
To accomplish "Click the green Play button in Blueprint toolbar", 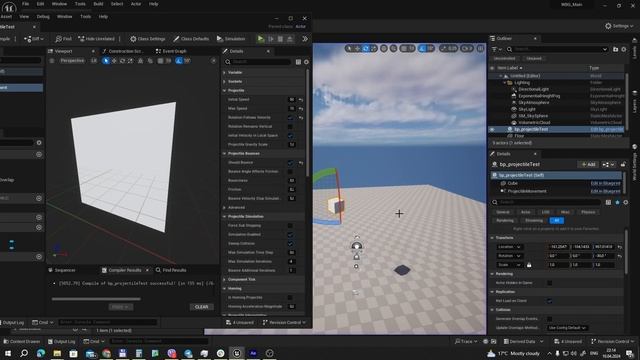I will coord(260,39).
